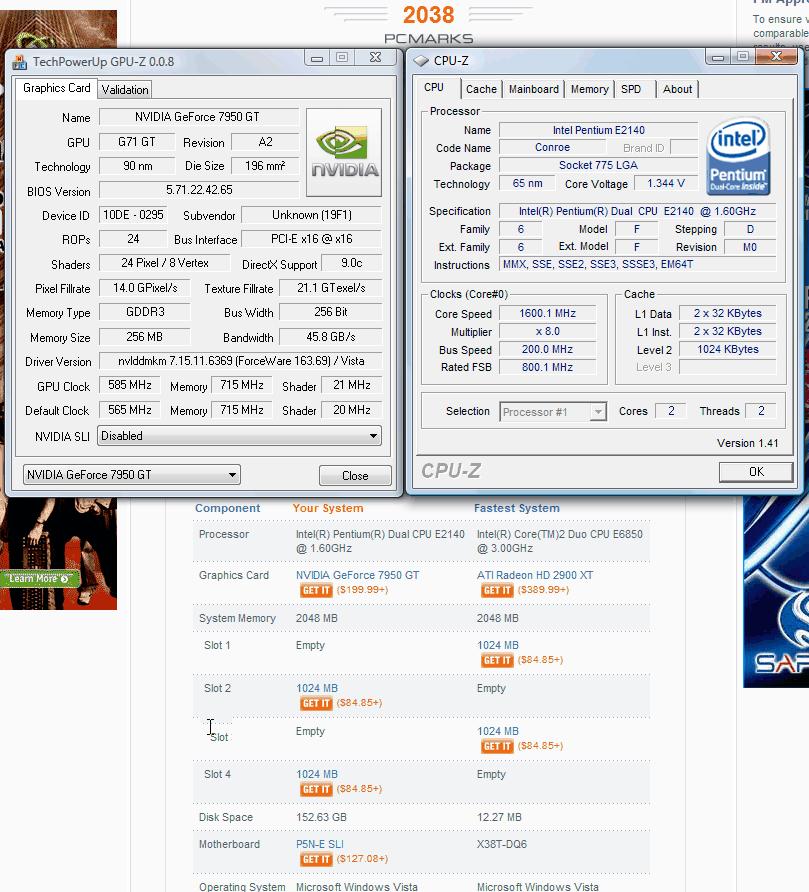Open the About tab in CPU-Z

pos(677,89)
